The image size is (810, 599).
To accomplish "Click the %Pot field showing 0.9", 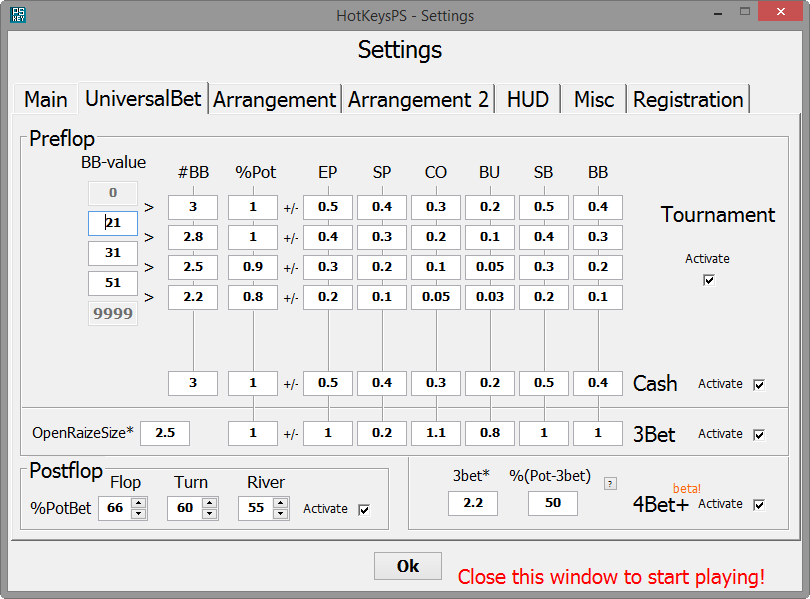I will pos(253,267).
